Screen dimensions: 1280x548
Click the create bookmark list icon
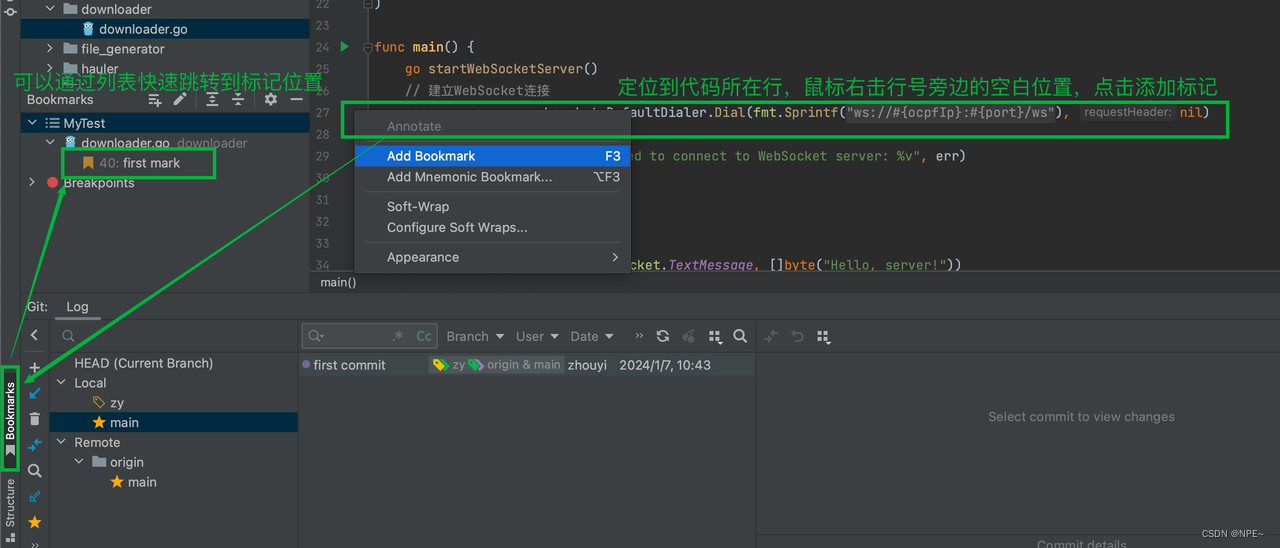155,100
